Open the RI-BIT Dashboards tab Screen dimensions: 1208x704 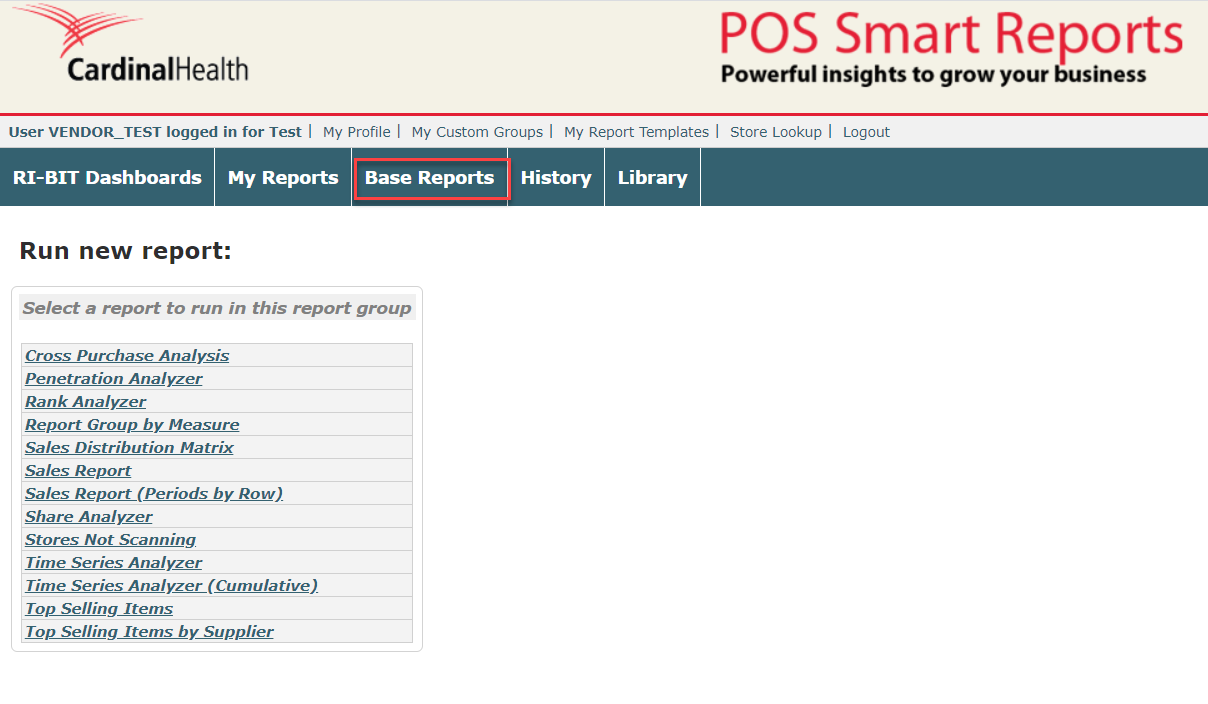[x=107, y=178]
